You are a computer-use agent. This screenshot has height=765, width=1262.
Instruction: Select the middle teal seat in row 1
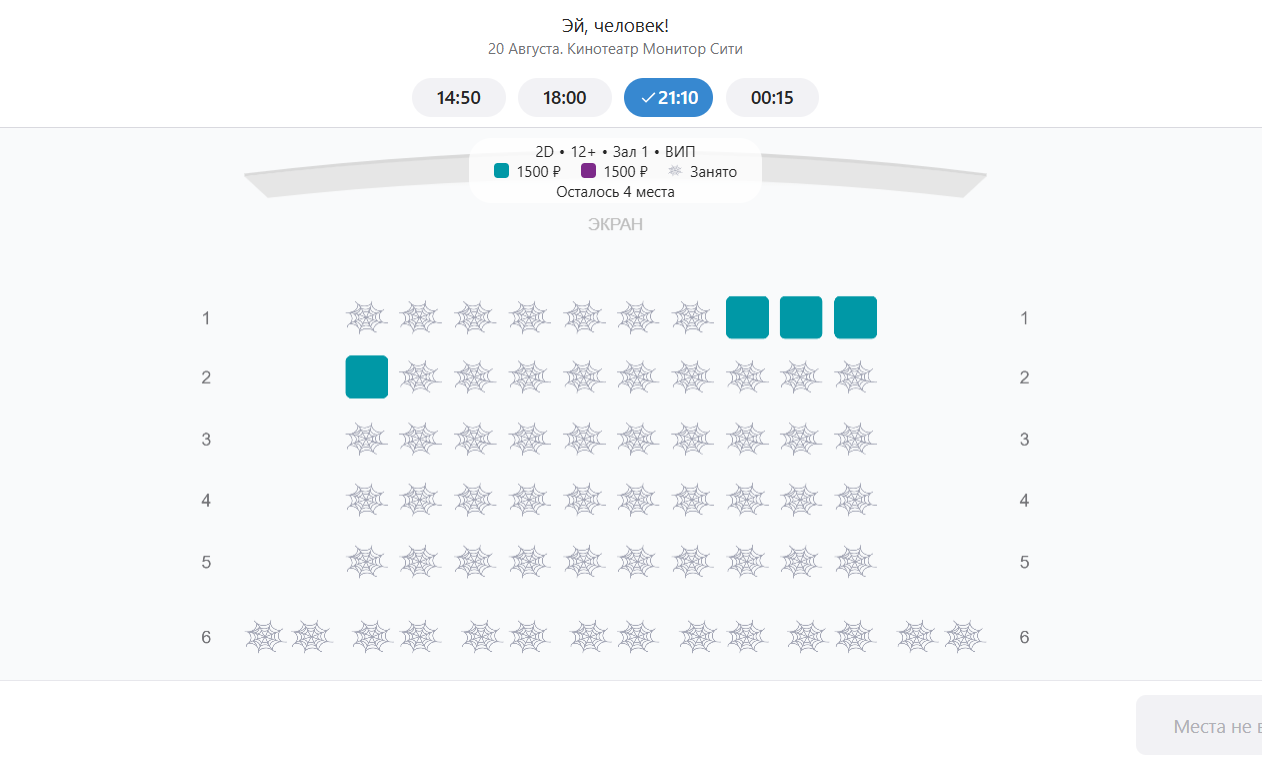801,318
